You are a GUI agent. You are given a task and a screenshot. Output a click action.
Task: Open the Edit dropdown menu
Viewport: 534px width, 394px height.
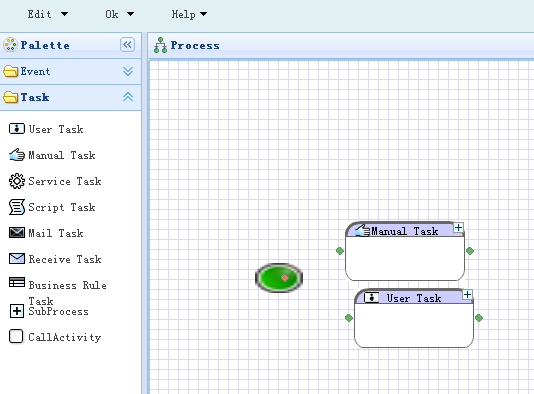(x=47, y=14)
